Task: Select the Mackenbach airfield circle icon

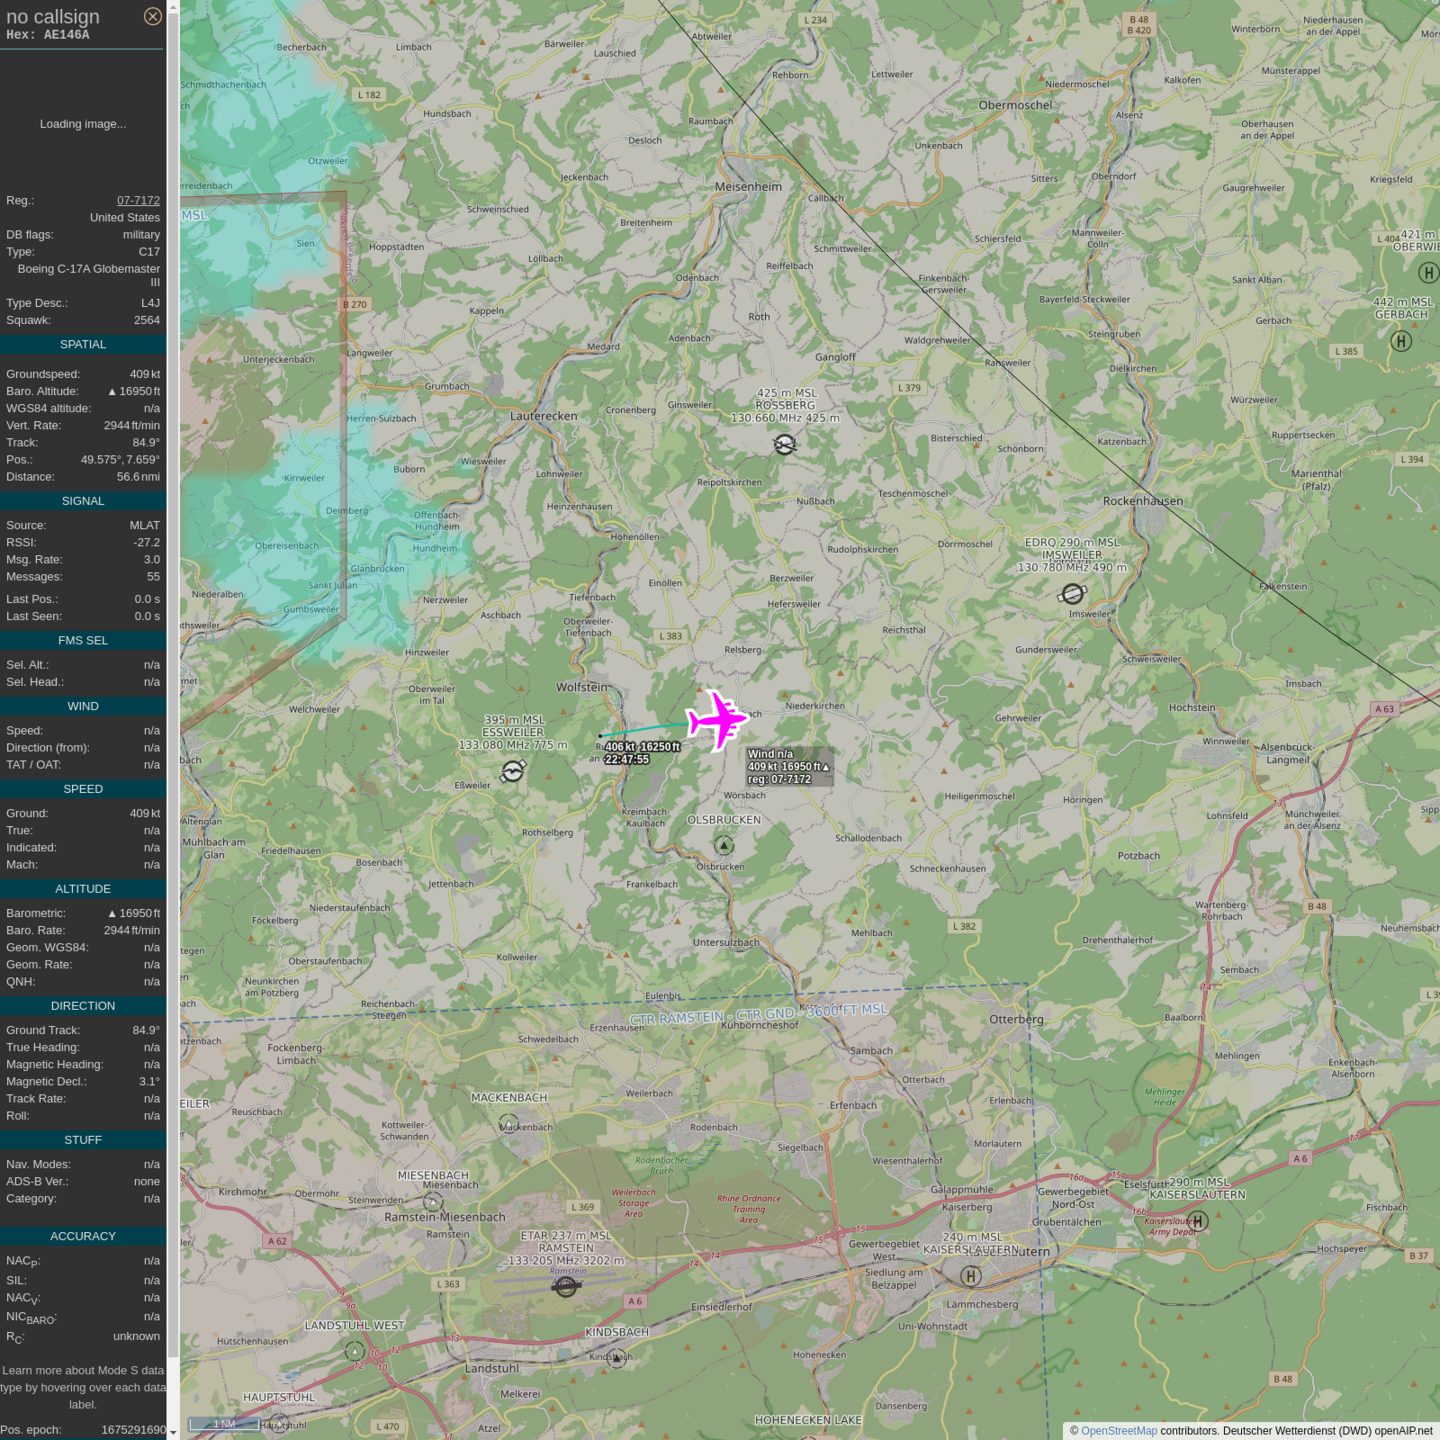Action: (x=508, y=1124)
